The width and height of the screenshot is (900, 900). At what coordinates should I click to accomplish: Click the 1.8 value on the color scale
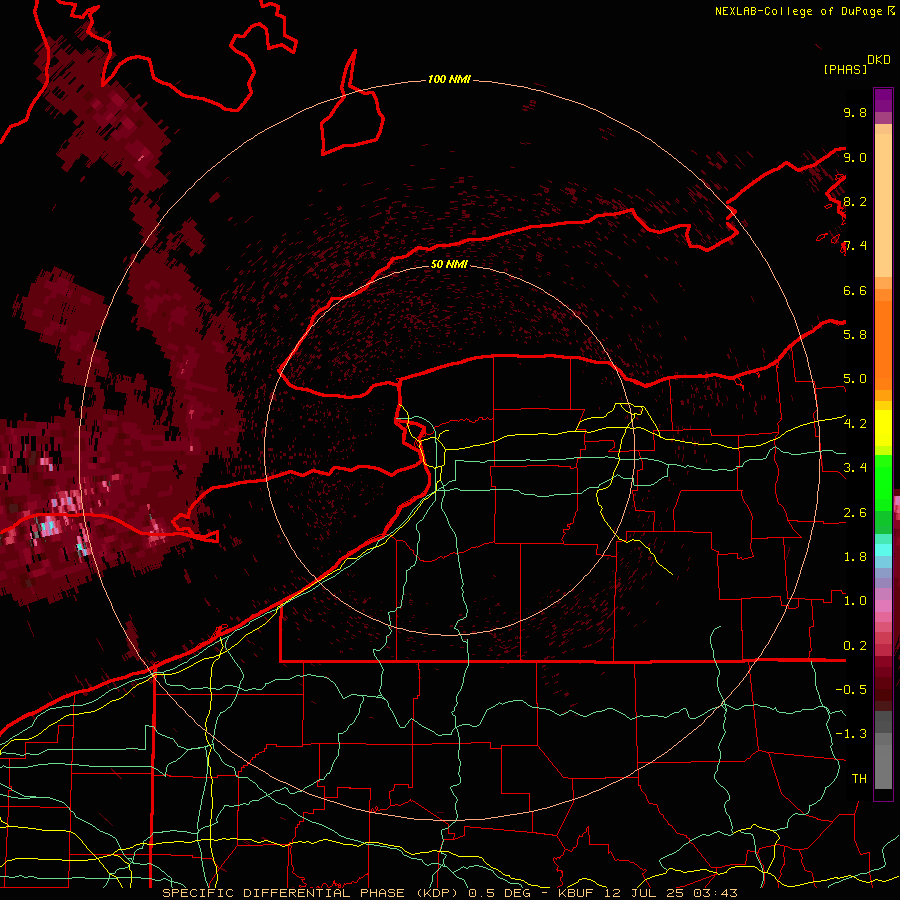pos(855,557)
